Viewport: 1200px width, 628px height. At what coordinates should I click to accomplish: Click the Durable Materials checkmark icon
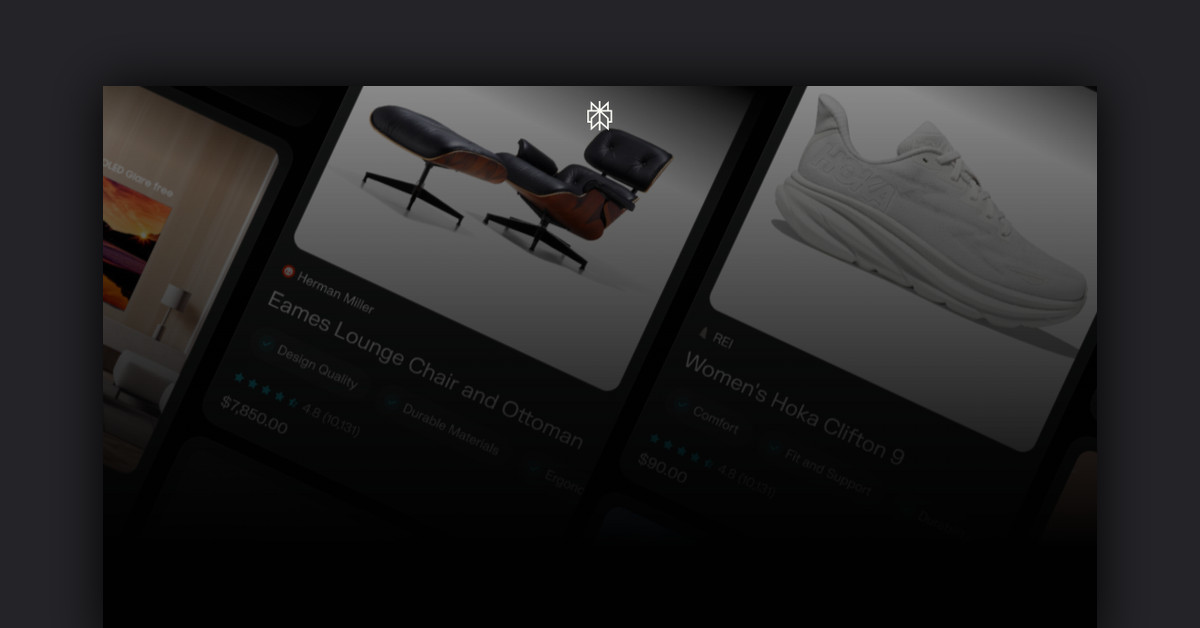coord(391,402)
